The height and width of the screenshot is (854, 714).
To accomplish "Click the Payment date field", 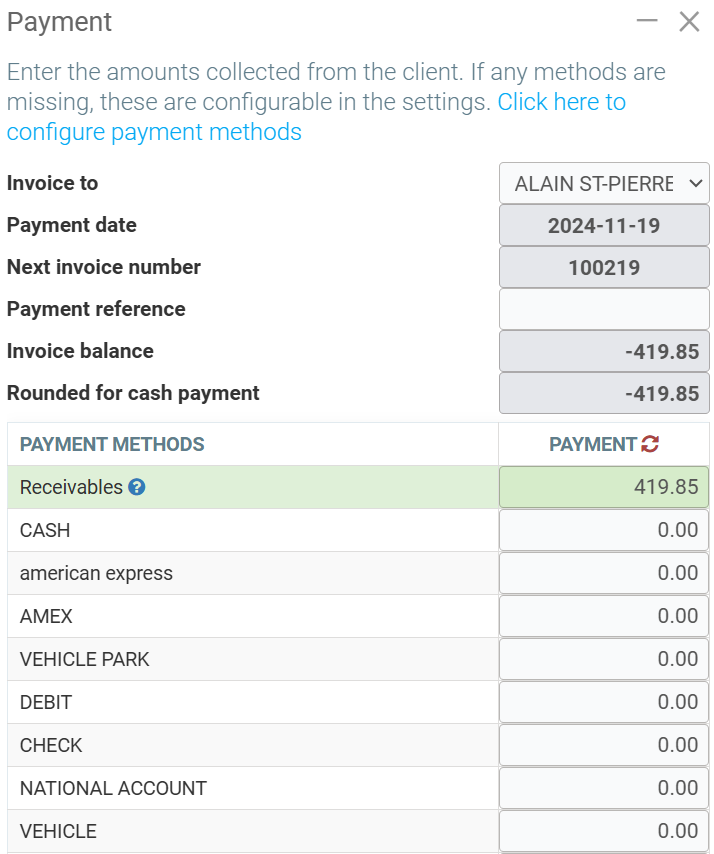I will tap(604, 225).
